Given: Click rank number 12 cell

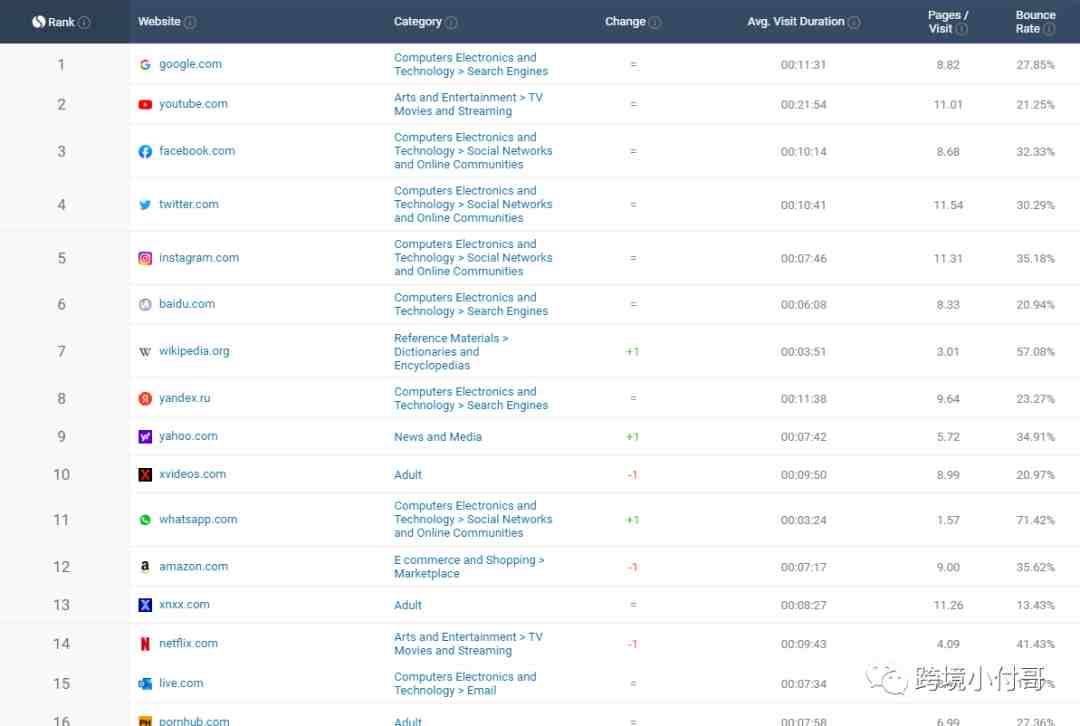Looking at the screenshot, I should [x=61, y=567].
